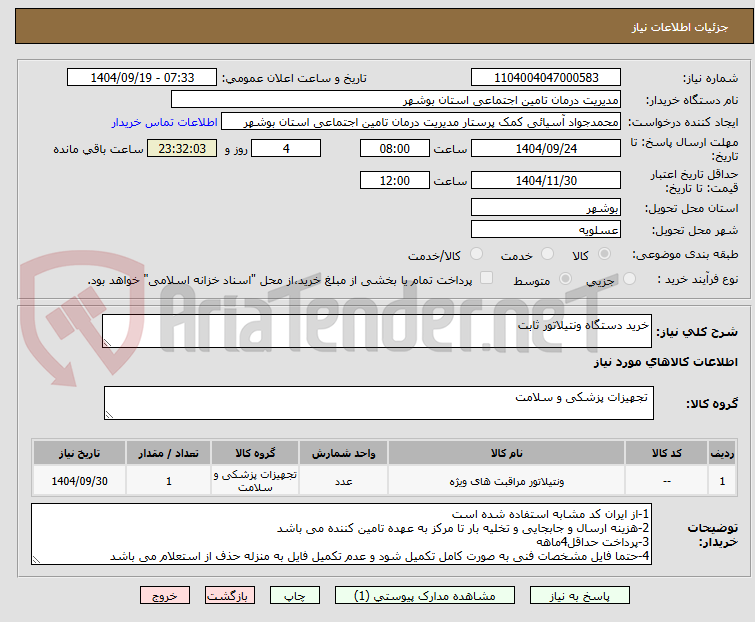755x622 pixels.
Task: Click the توضیحات خریدار notes text area
Action: pyautogui.click(x=341, y=534)
